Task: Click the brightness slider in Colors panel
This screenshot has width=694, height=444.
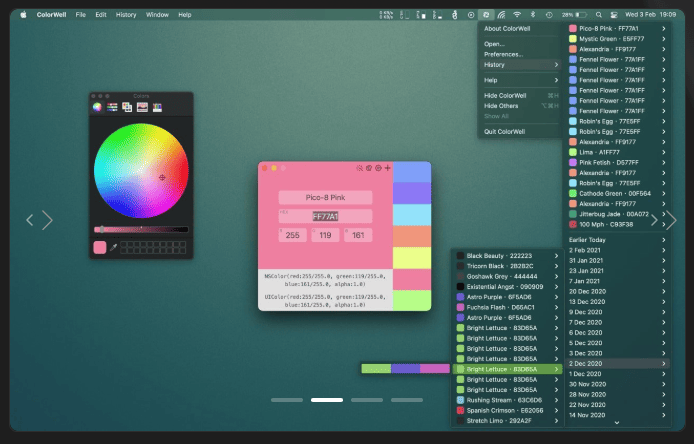Action: pyautogui.click(x=141, y=229)
